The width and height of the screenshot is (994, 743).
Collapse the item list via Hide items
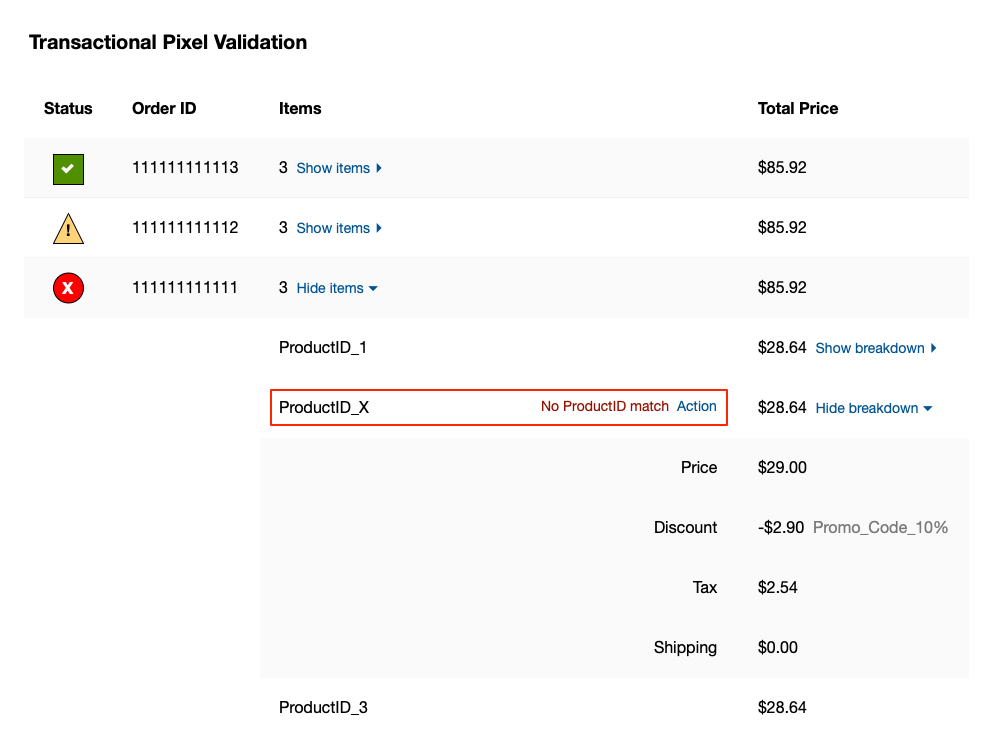(330, 288)
